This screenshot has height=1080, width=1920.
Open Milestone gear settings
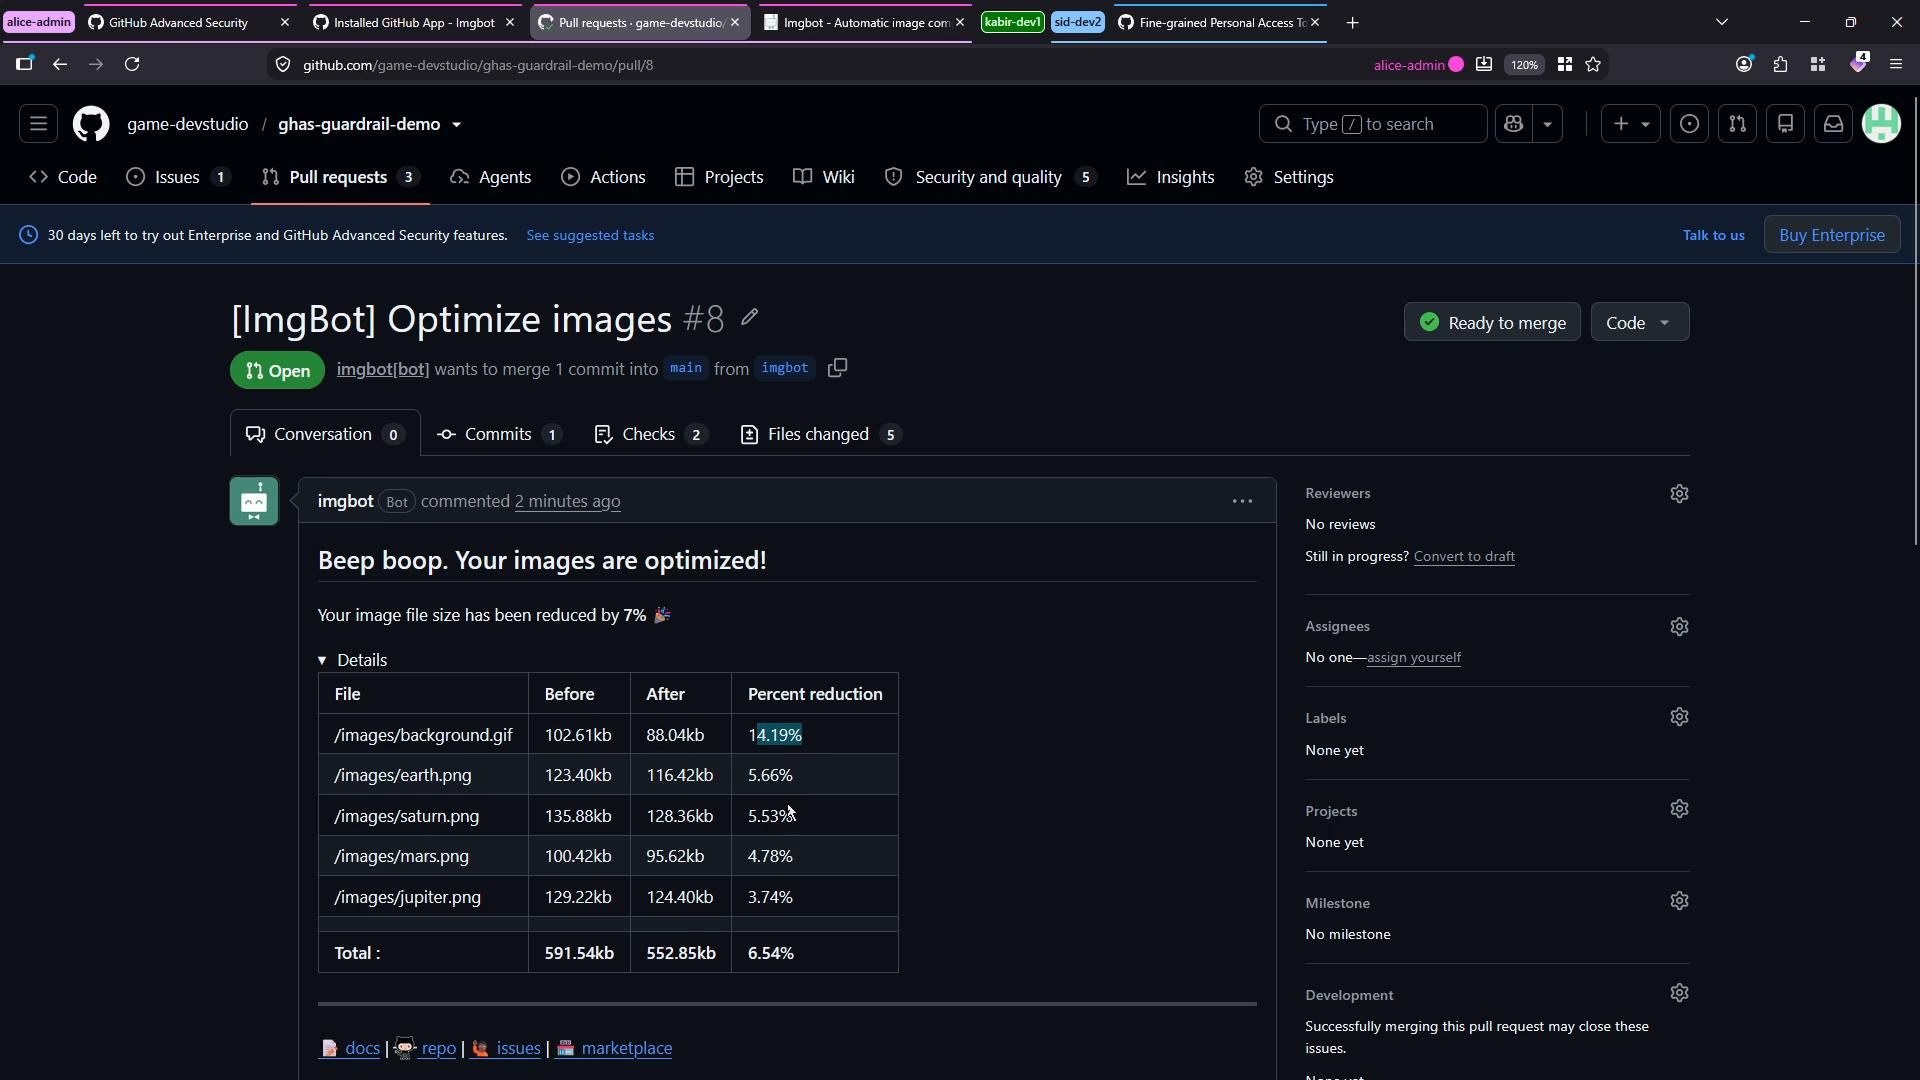point(1679,901)
